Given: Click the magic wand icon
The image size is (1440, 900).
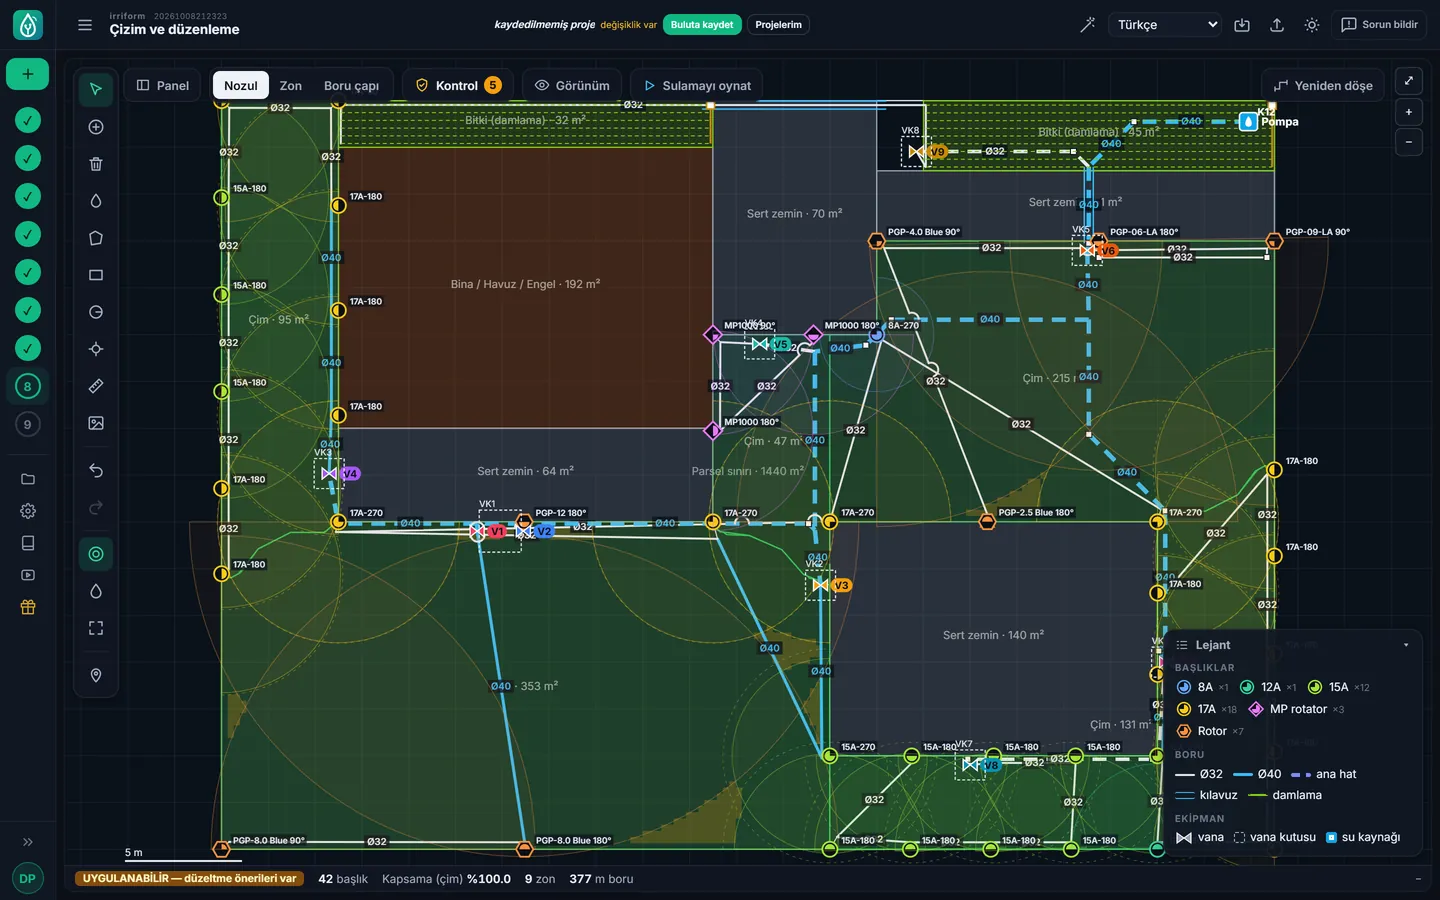Looking at the screenshot, I should (x=1088, y=25).
